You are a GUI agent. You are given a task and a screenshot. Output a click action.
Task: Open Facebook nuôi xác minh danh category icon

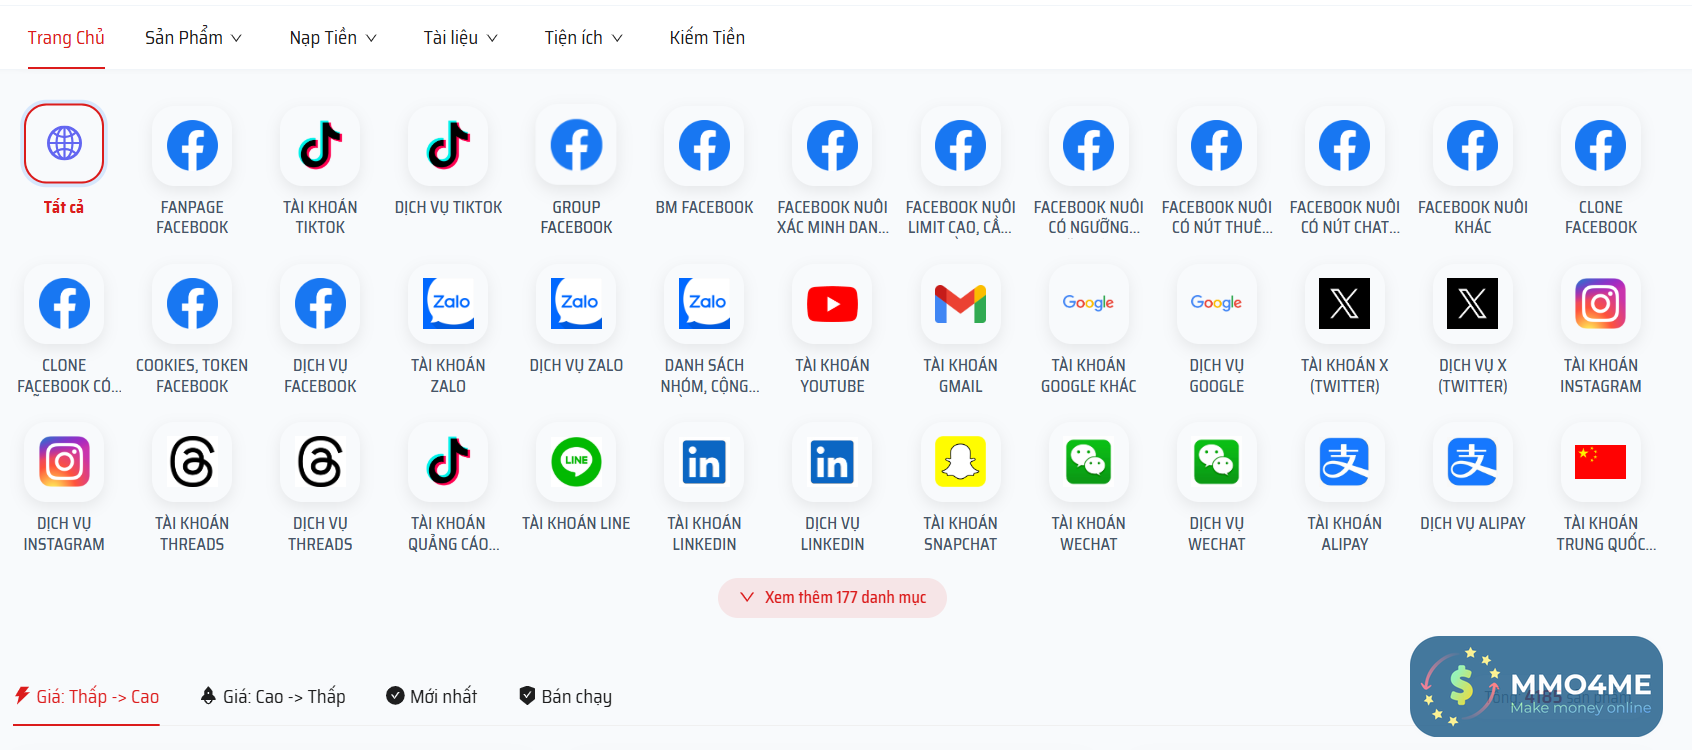pos(832,145)
